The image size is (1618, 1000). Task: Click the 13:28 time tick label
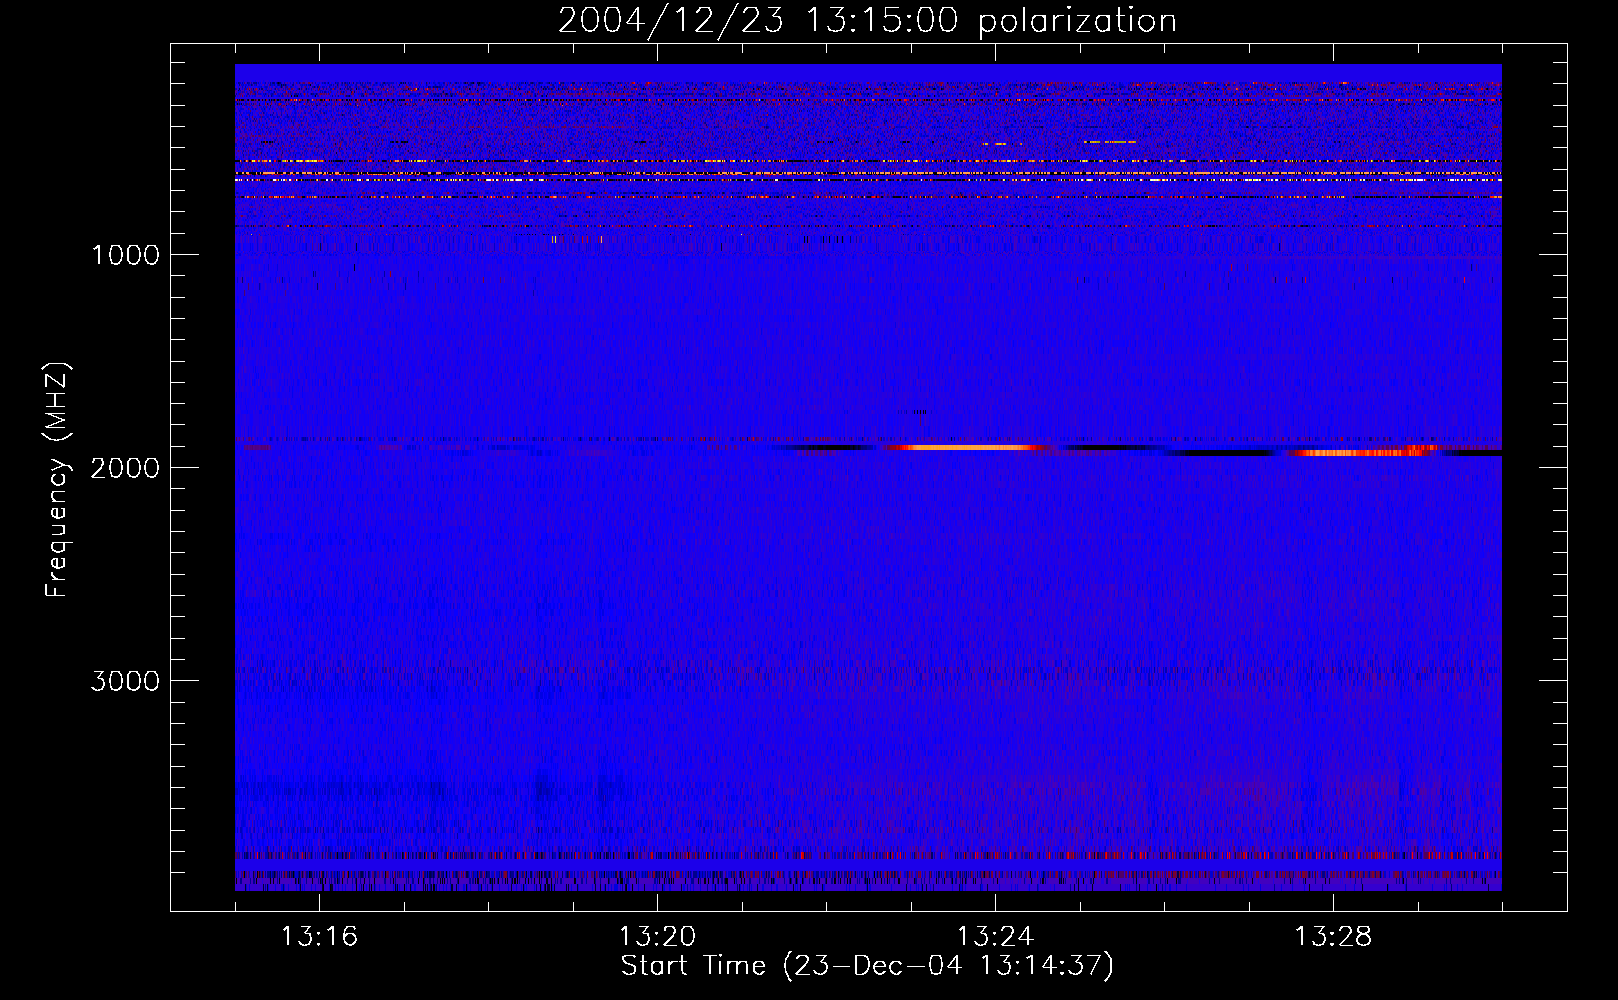click(x=1333, y=937)
